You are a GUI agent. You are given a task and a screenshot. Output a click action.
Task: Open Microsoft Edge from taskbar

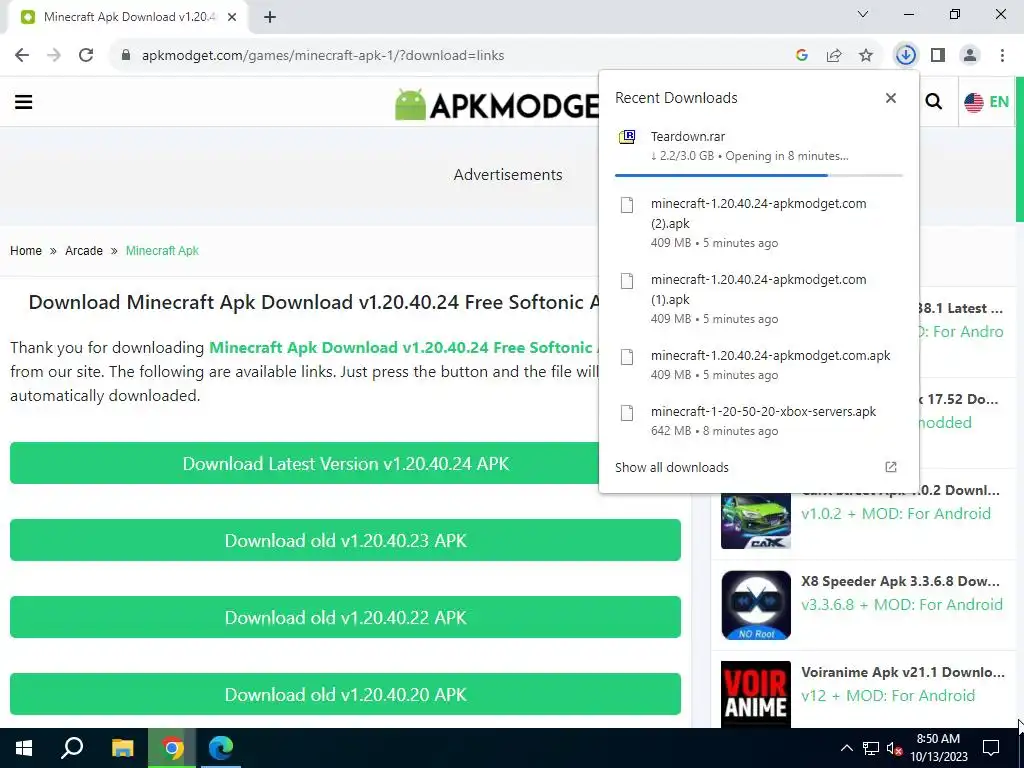pos(221,748)
